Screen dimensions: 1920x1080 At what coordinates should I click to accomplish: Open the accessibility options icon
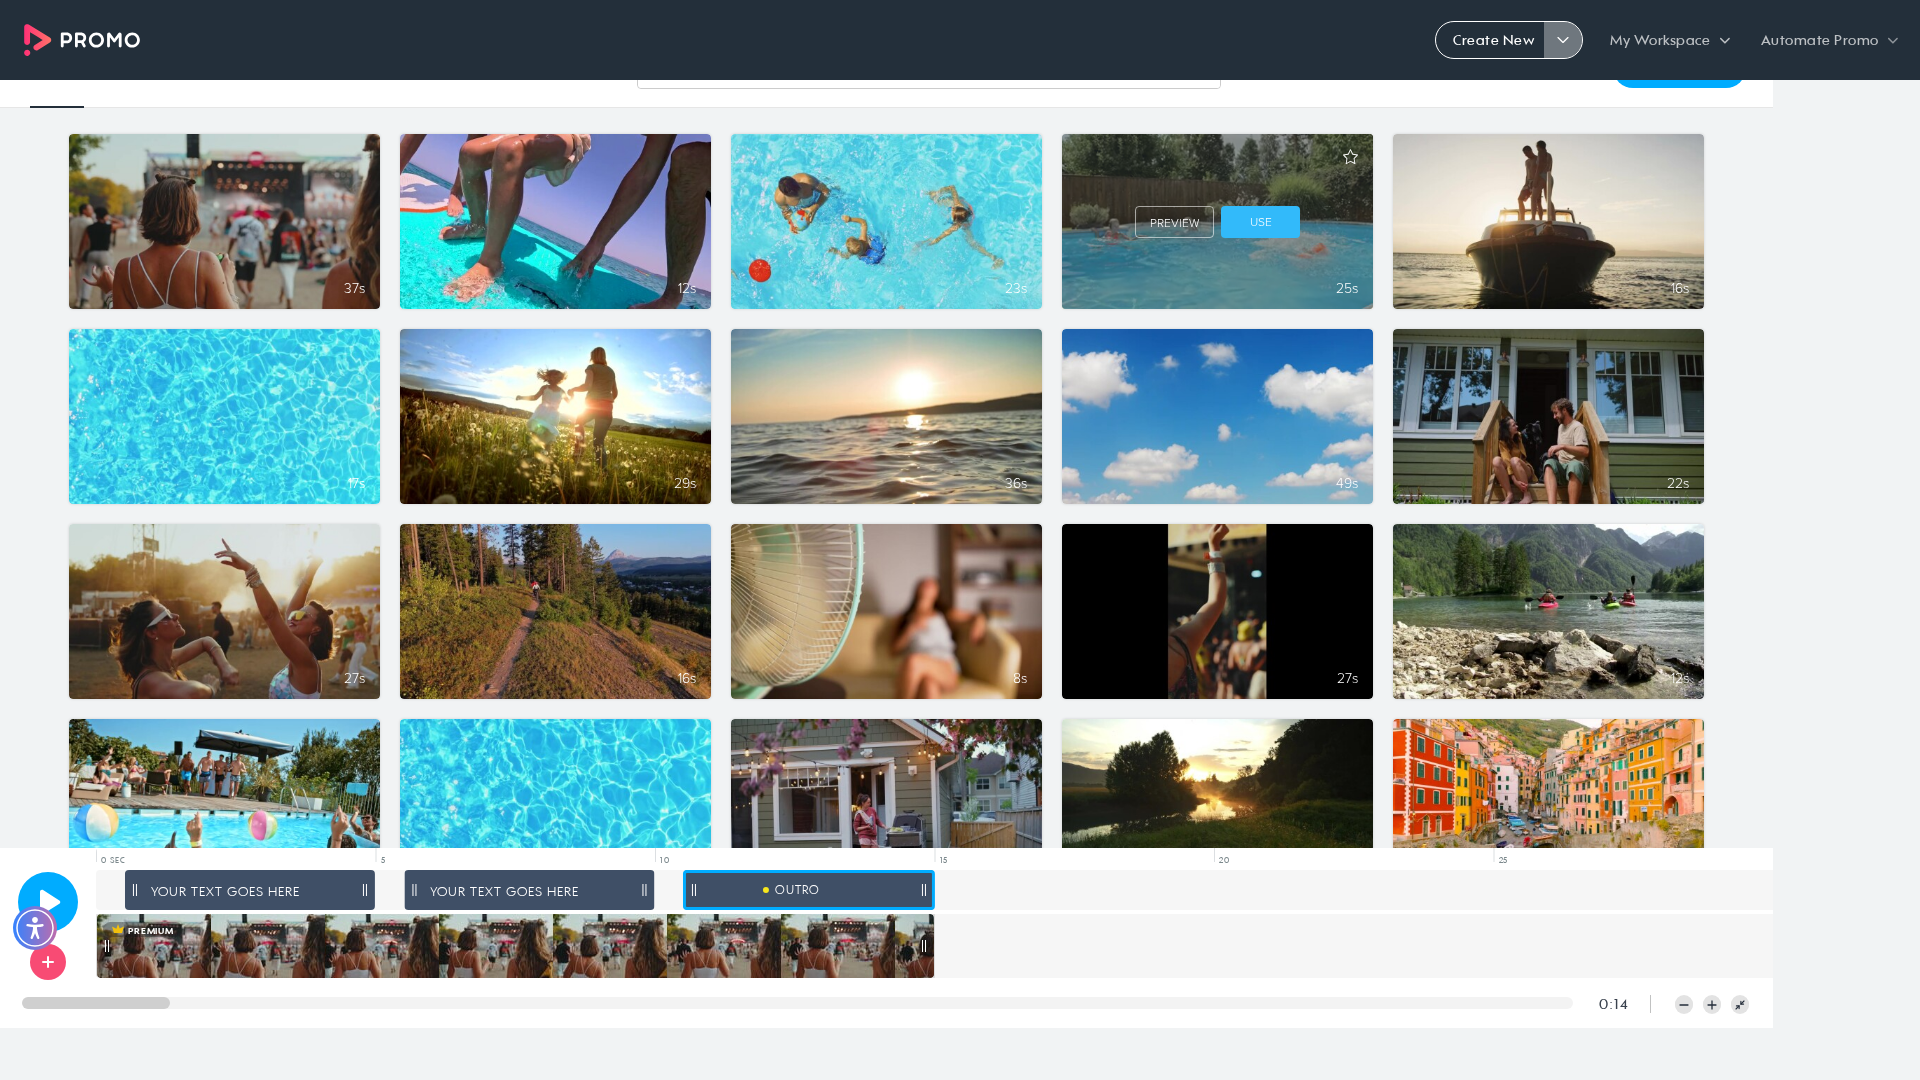pyautogui.click(x=35, y=928)
